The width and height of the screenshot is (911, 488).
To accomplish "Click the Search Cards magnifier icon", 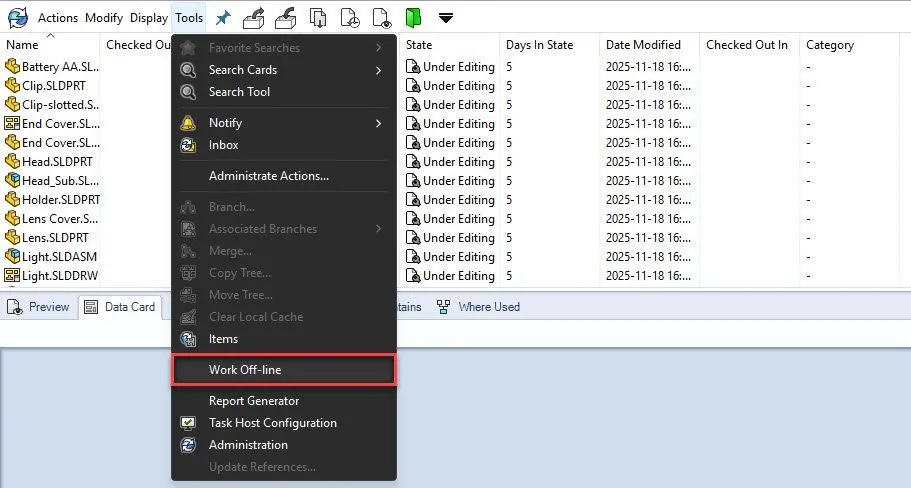I will coord(188,70).
